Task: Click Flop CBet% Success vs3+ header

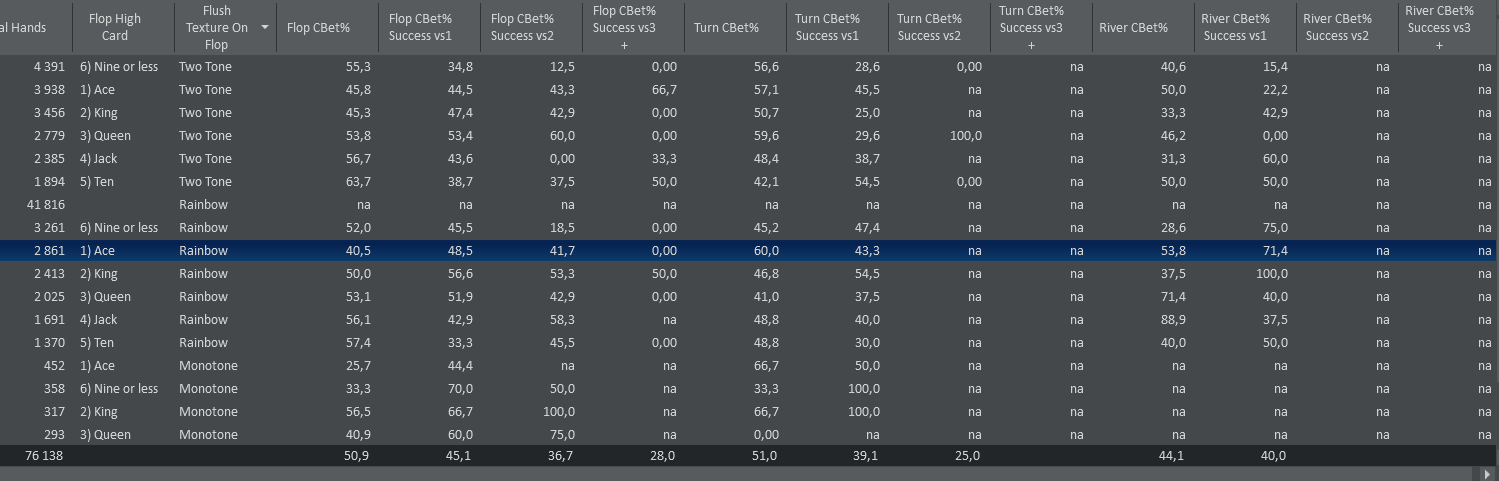Action: point(625,27)
